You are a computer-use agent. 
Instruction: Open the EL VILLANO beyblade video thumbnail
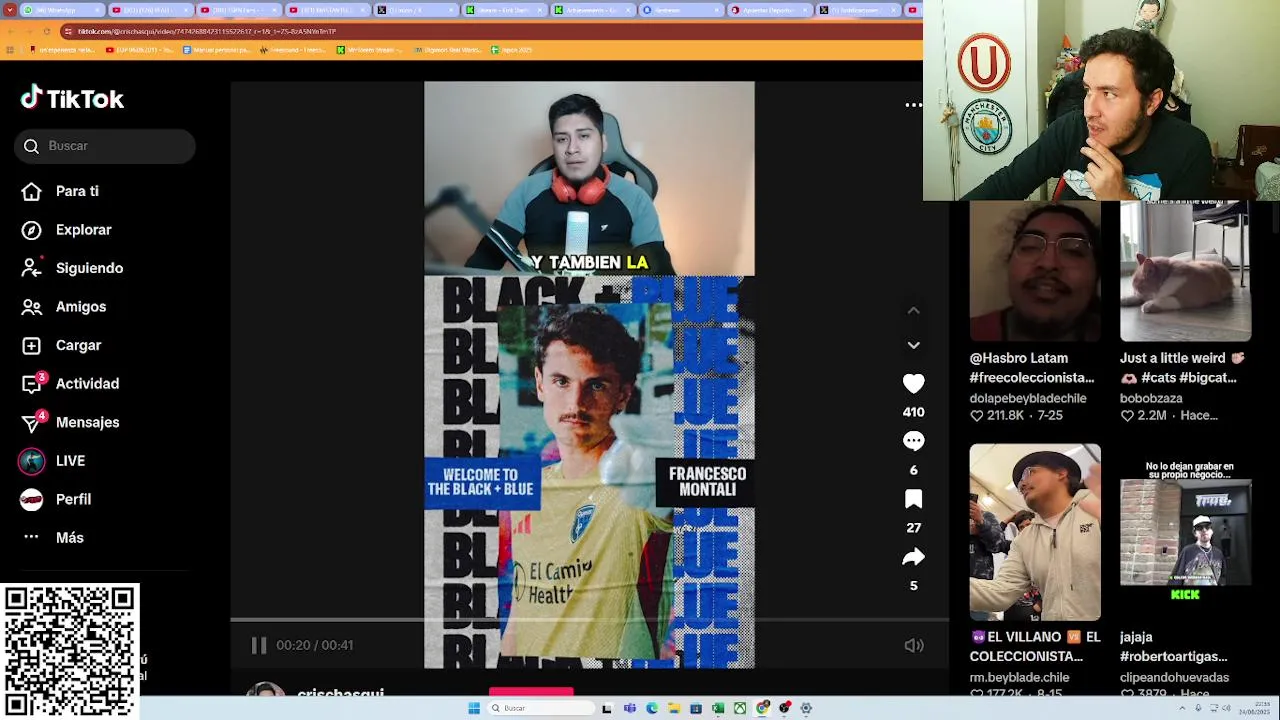pyautogui.click(x=1035, y=532)
